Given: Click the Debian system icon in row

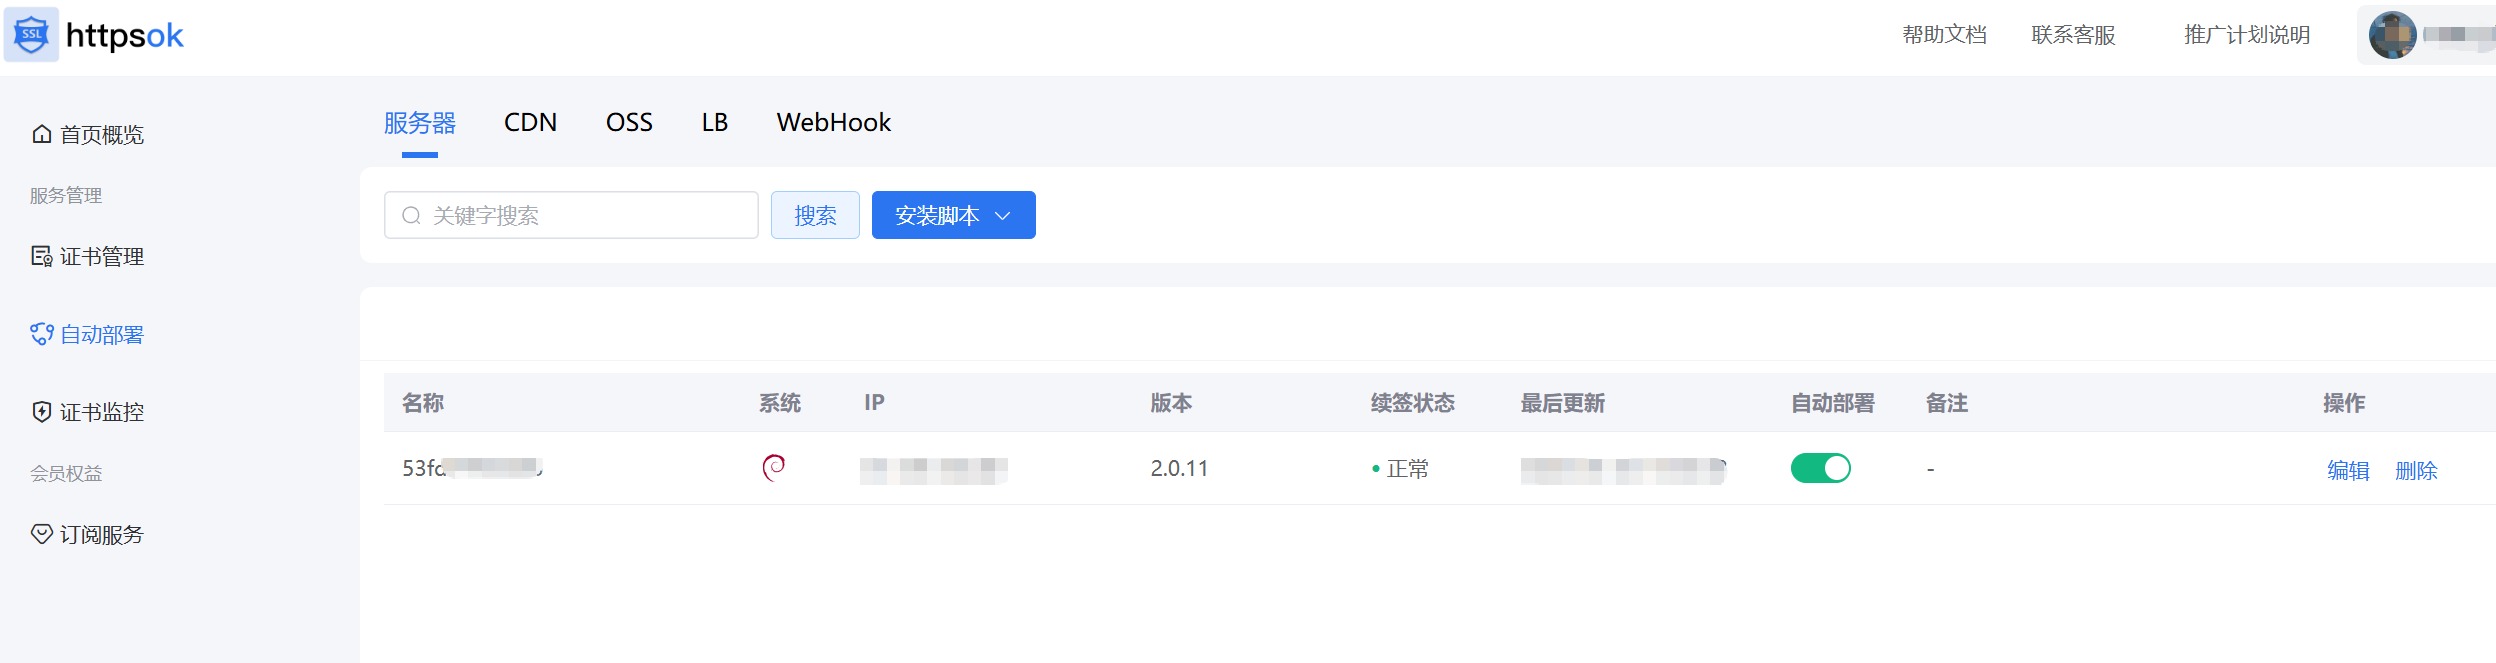Looking at the screenshot, I should click(x=774, y=468).
